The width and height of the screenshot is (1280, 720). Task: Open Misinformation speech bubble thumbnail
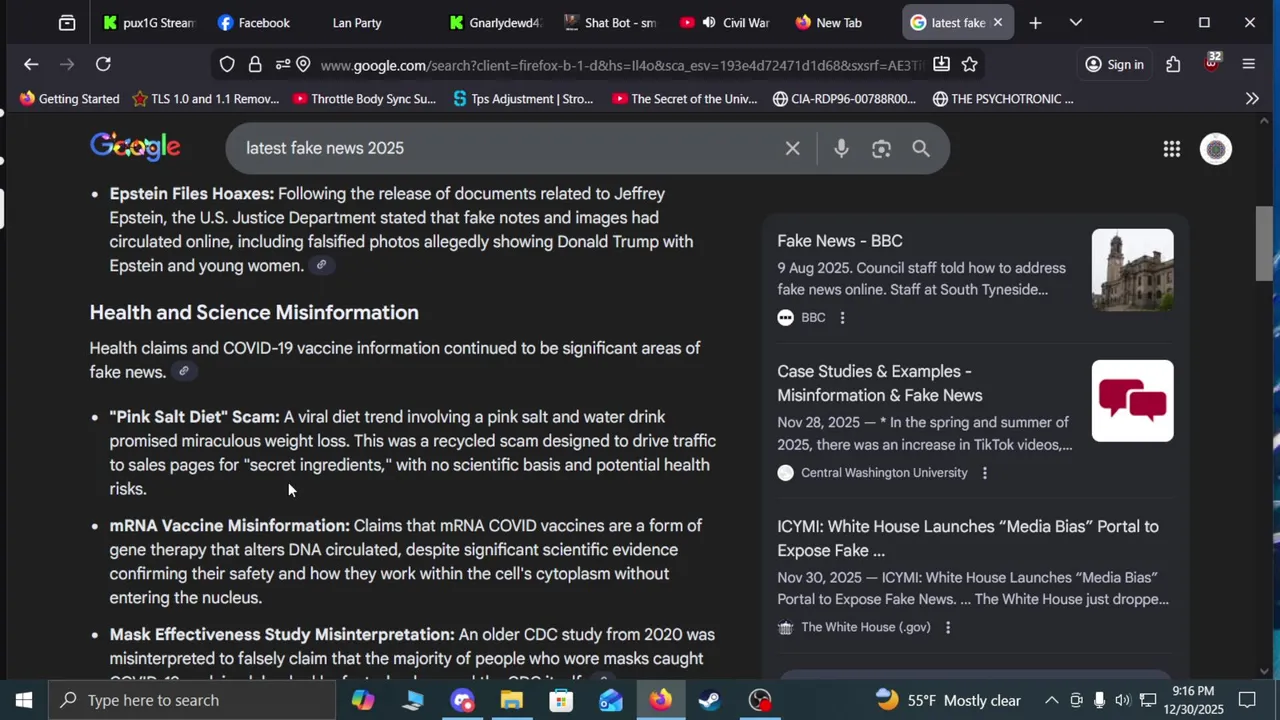click(x=1132, y=401)
